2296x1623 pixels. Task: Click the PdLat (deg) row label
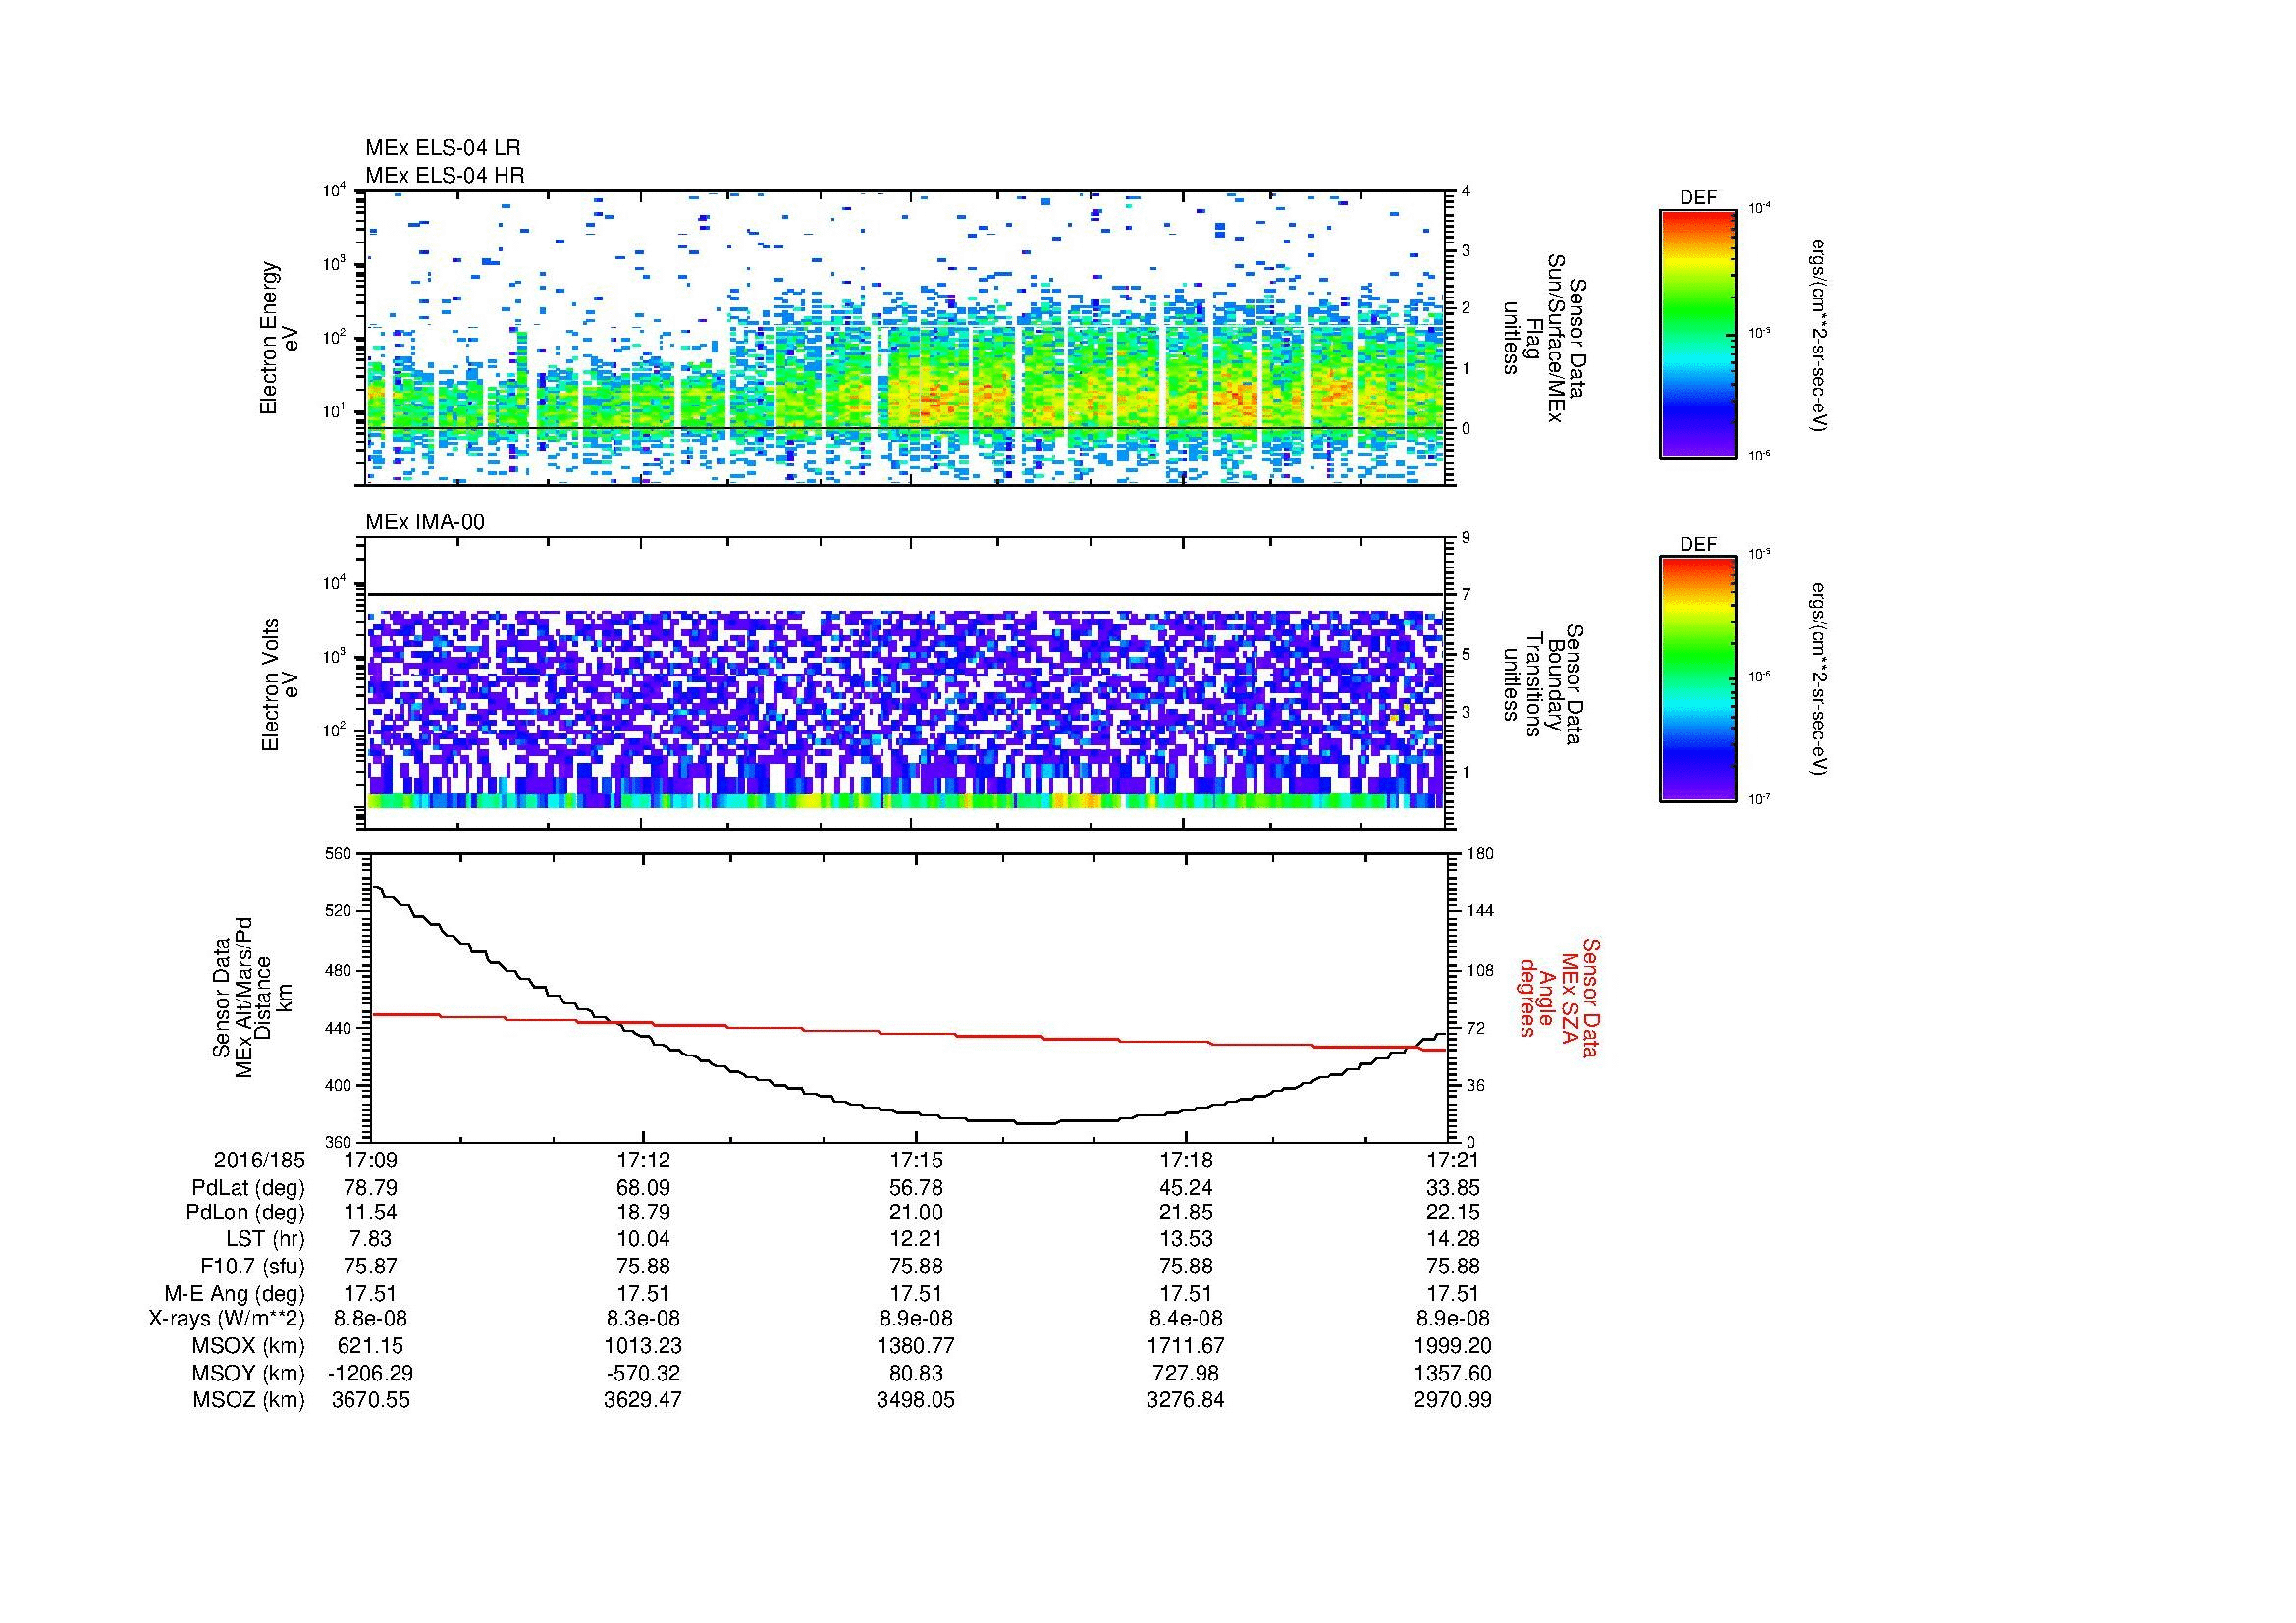(248, 1188)
